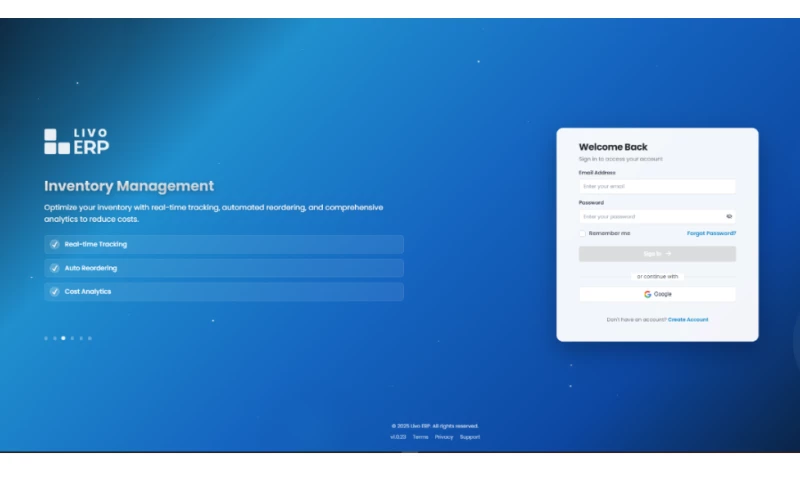Jump to the fourth carousel slide dot
Viewport: 800px width, 480px height.
(72, 338)
